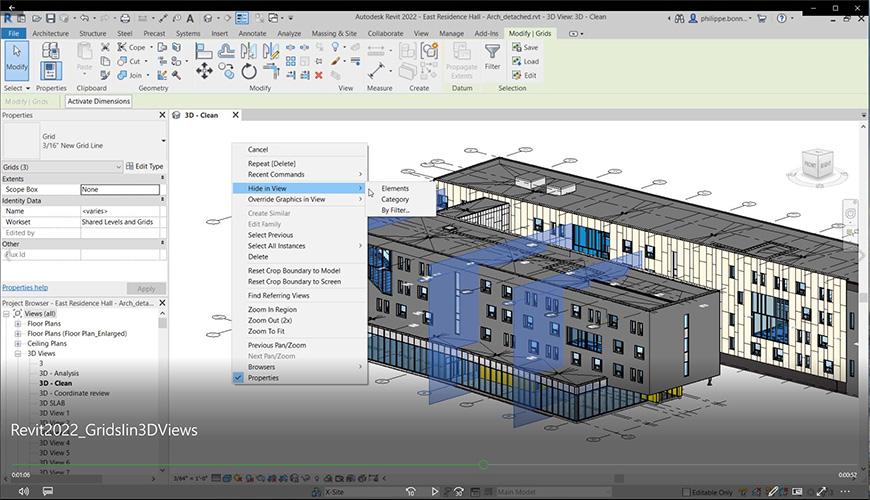Open the type selector dropdown for Grid
Viewport: 870px width, 500px height.
[163, 141]
